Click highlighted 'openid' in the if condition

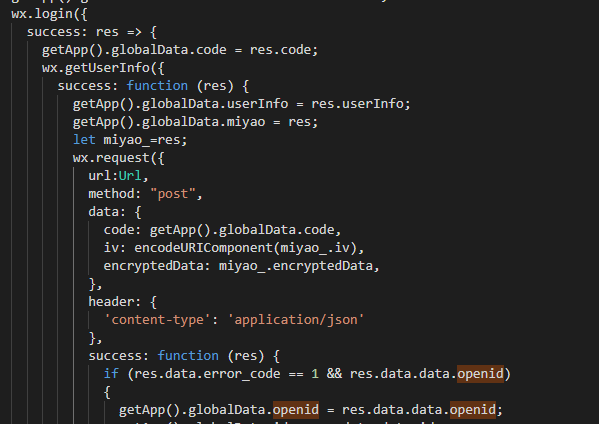[x=480, y=374]
